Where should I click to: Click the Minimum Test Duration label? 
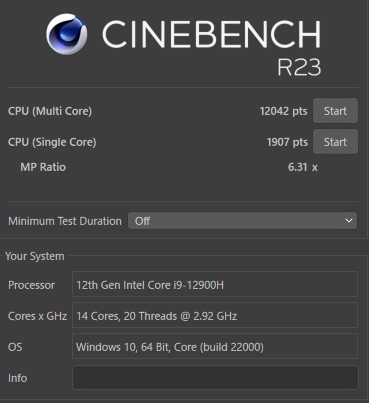tap(65, 221)
